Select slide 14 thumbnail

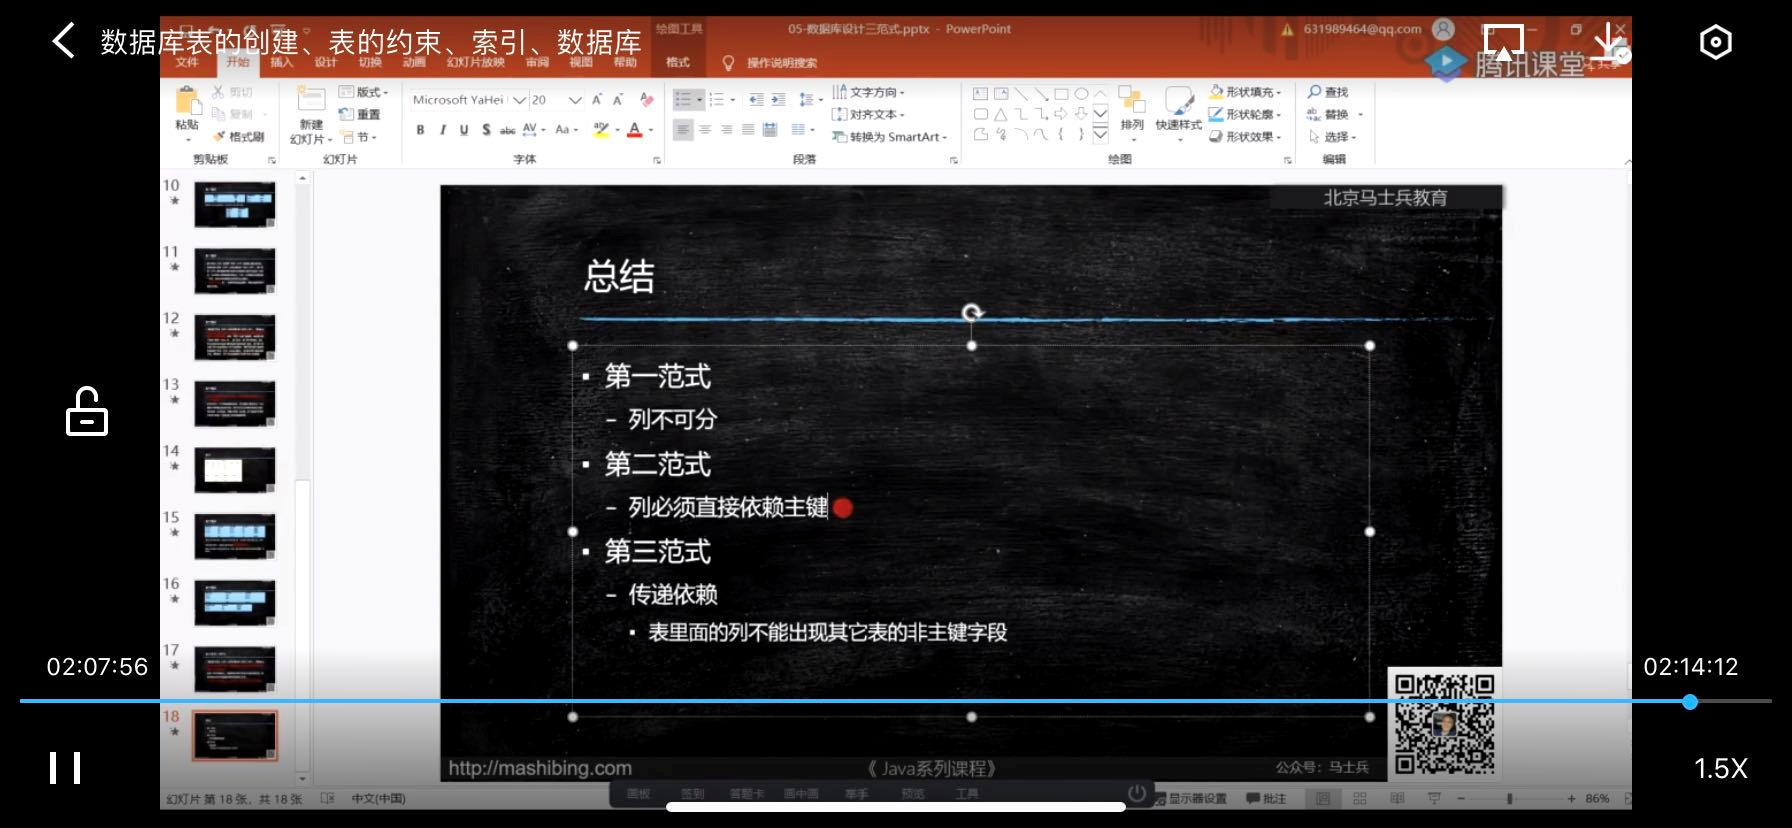[x=235, y=470]
